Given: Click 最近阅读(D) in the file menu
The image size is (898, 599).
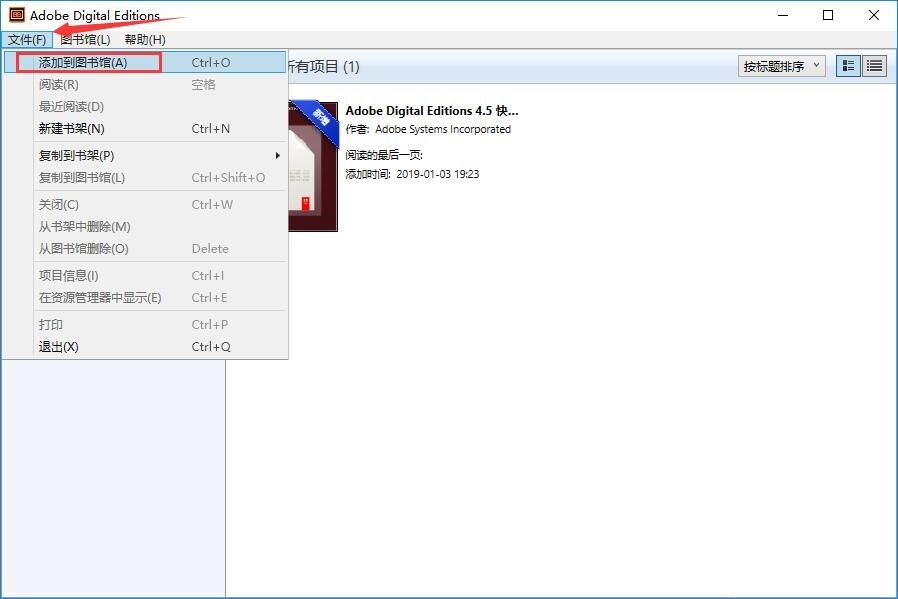Looking at the screenshot, I should click(145, 107).
